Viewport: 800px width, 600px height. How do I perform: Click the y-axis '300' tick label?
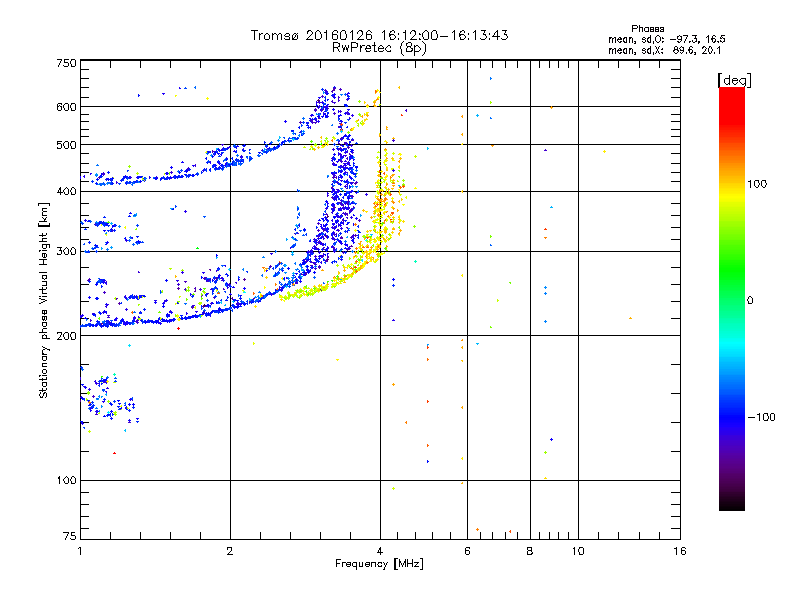[66, 252]
